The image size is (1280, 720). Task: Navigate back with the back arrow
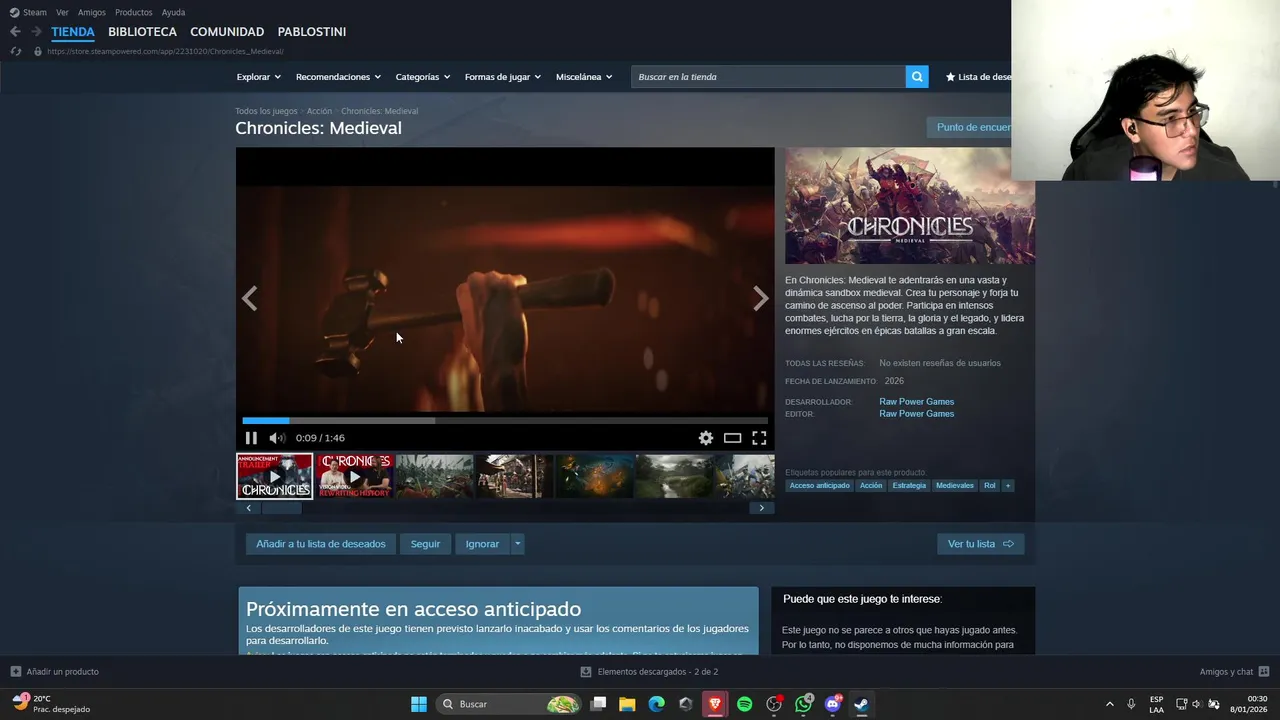[15, 32]
